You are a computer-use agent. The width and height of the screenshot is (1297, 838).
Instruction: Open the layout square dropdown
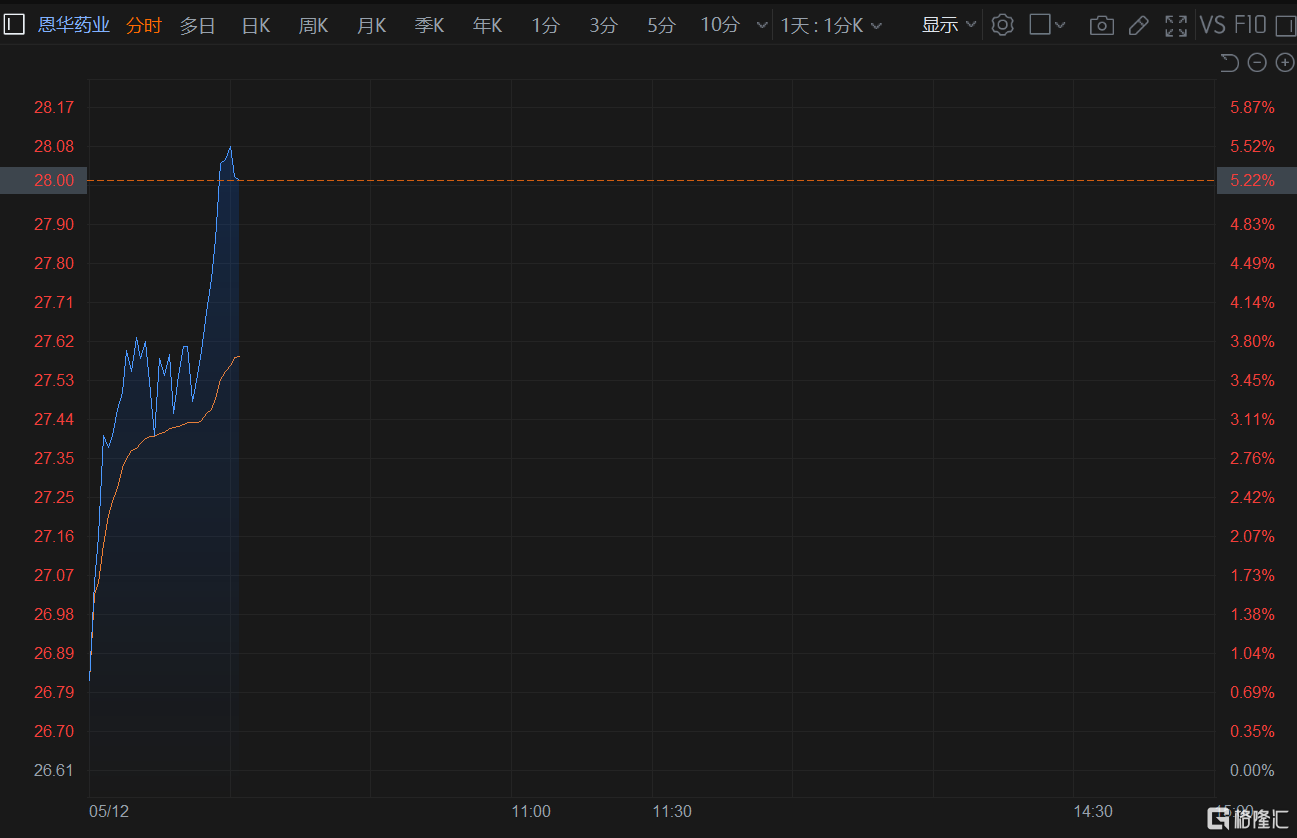(x=1048, y=25)
